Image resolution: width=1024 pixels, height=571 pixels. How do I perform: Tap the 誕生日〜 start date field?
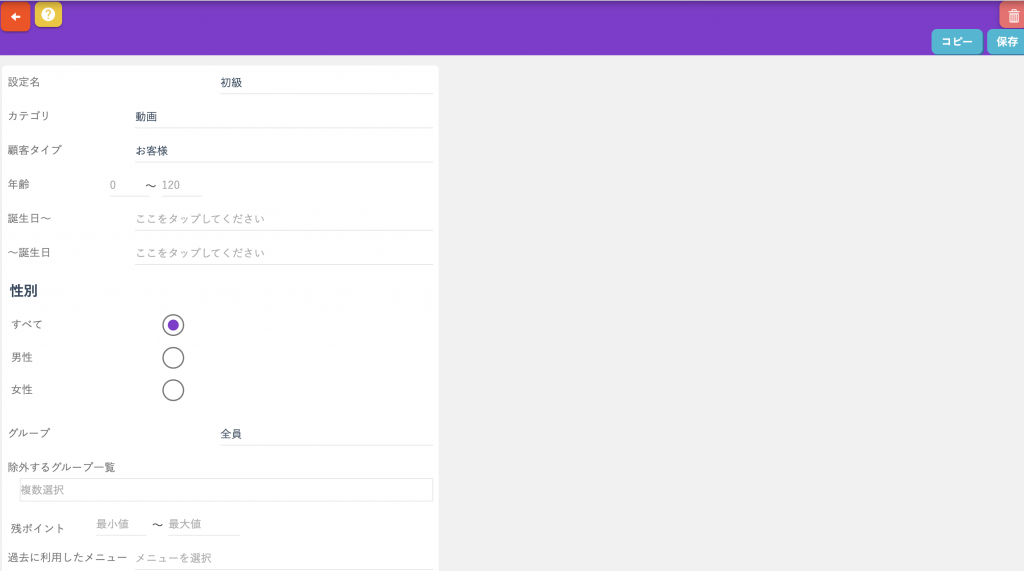pos(283,219)
